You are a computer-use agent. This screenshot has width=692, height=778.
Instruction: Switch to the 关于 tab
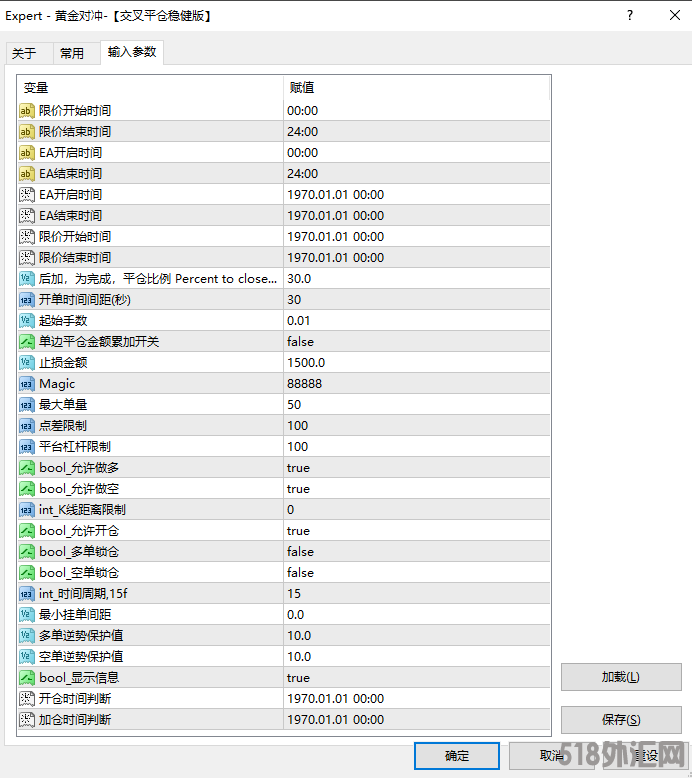pos(24,54)
